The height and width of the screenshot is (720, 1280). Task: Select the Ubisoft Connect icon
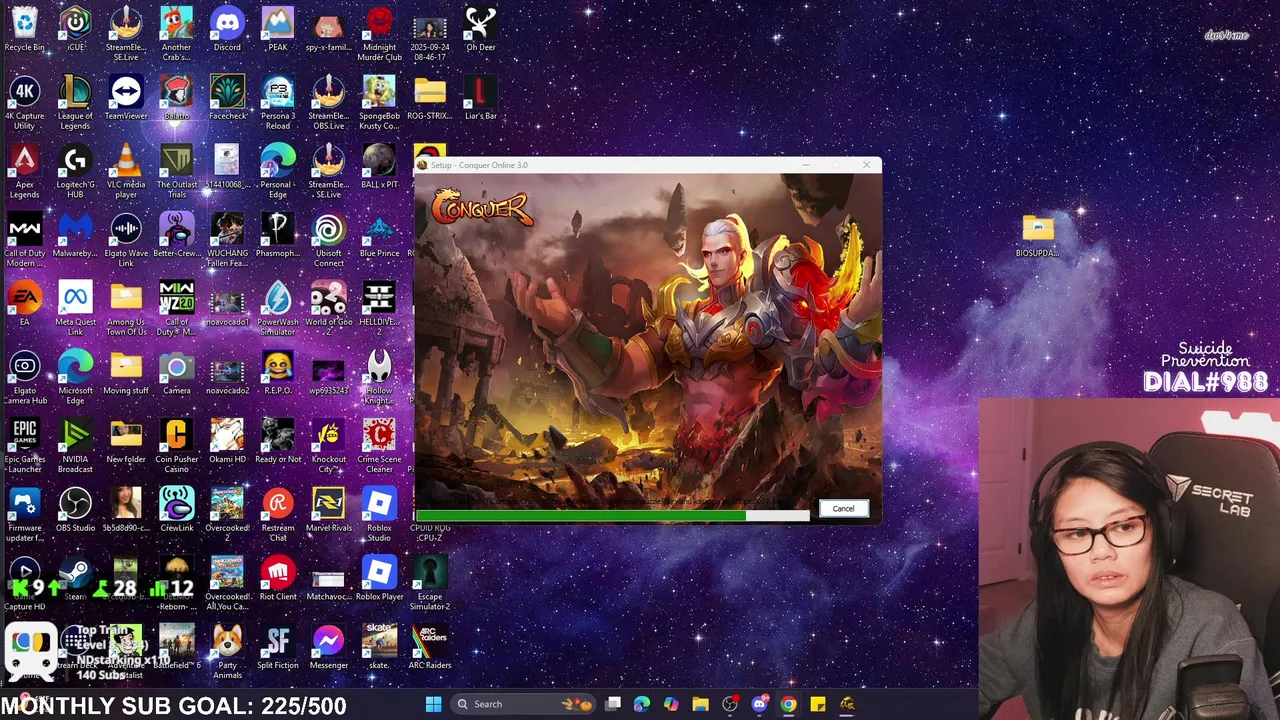pyautogui.click(x=328, y=240)
